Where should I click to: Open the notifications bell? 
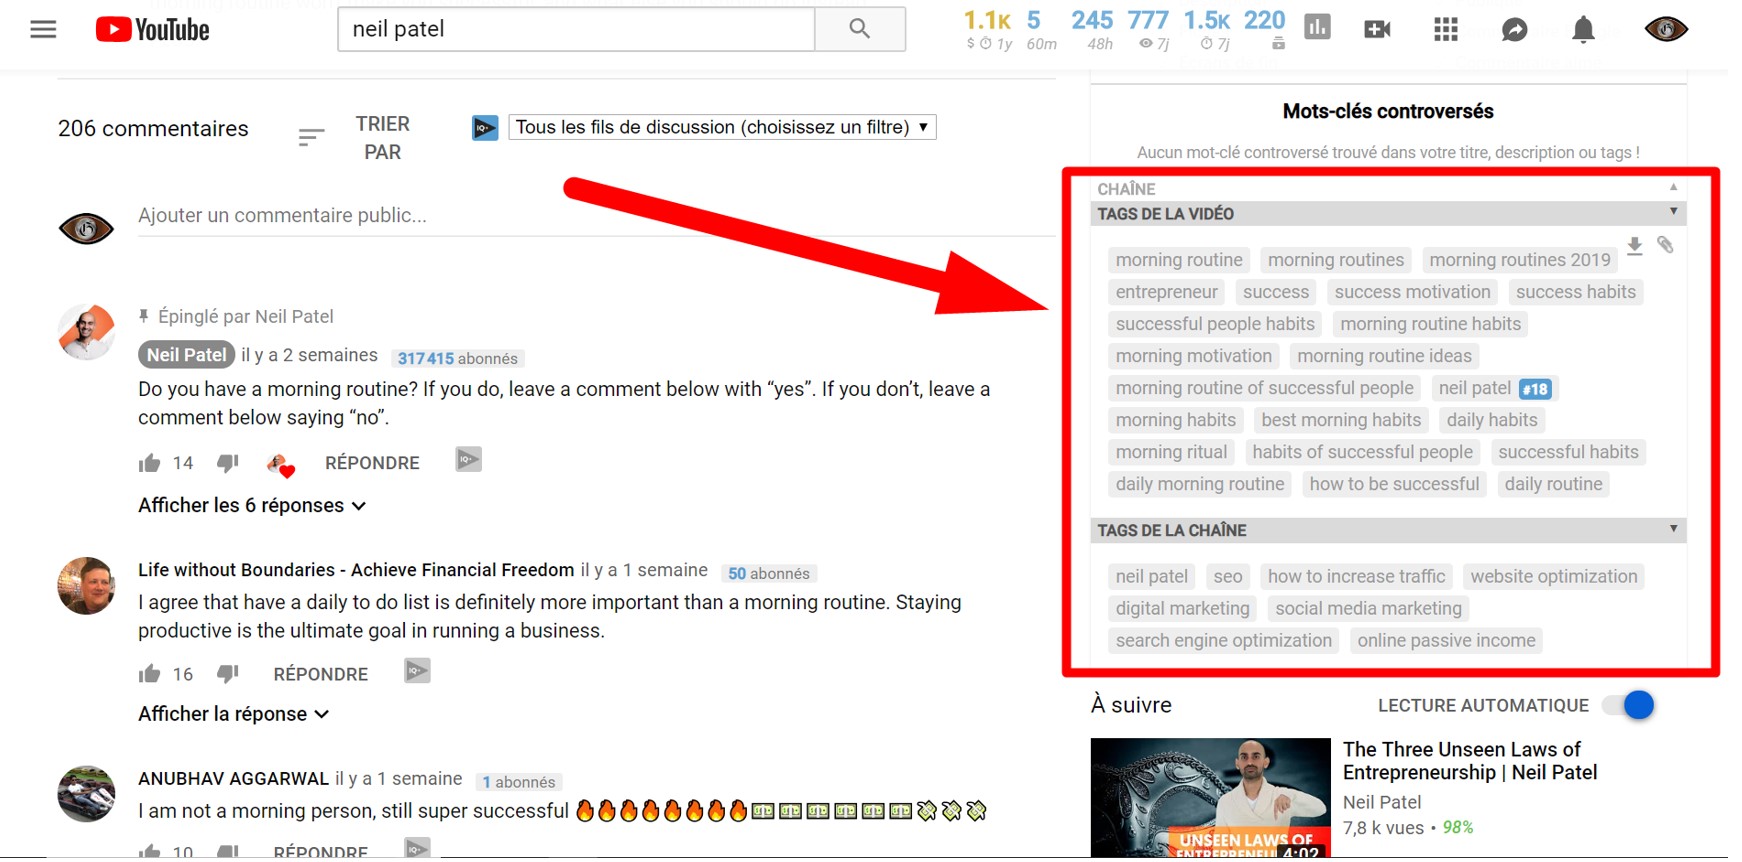(1583, 29)
